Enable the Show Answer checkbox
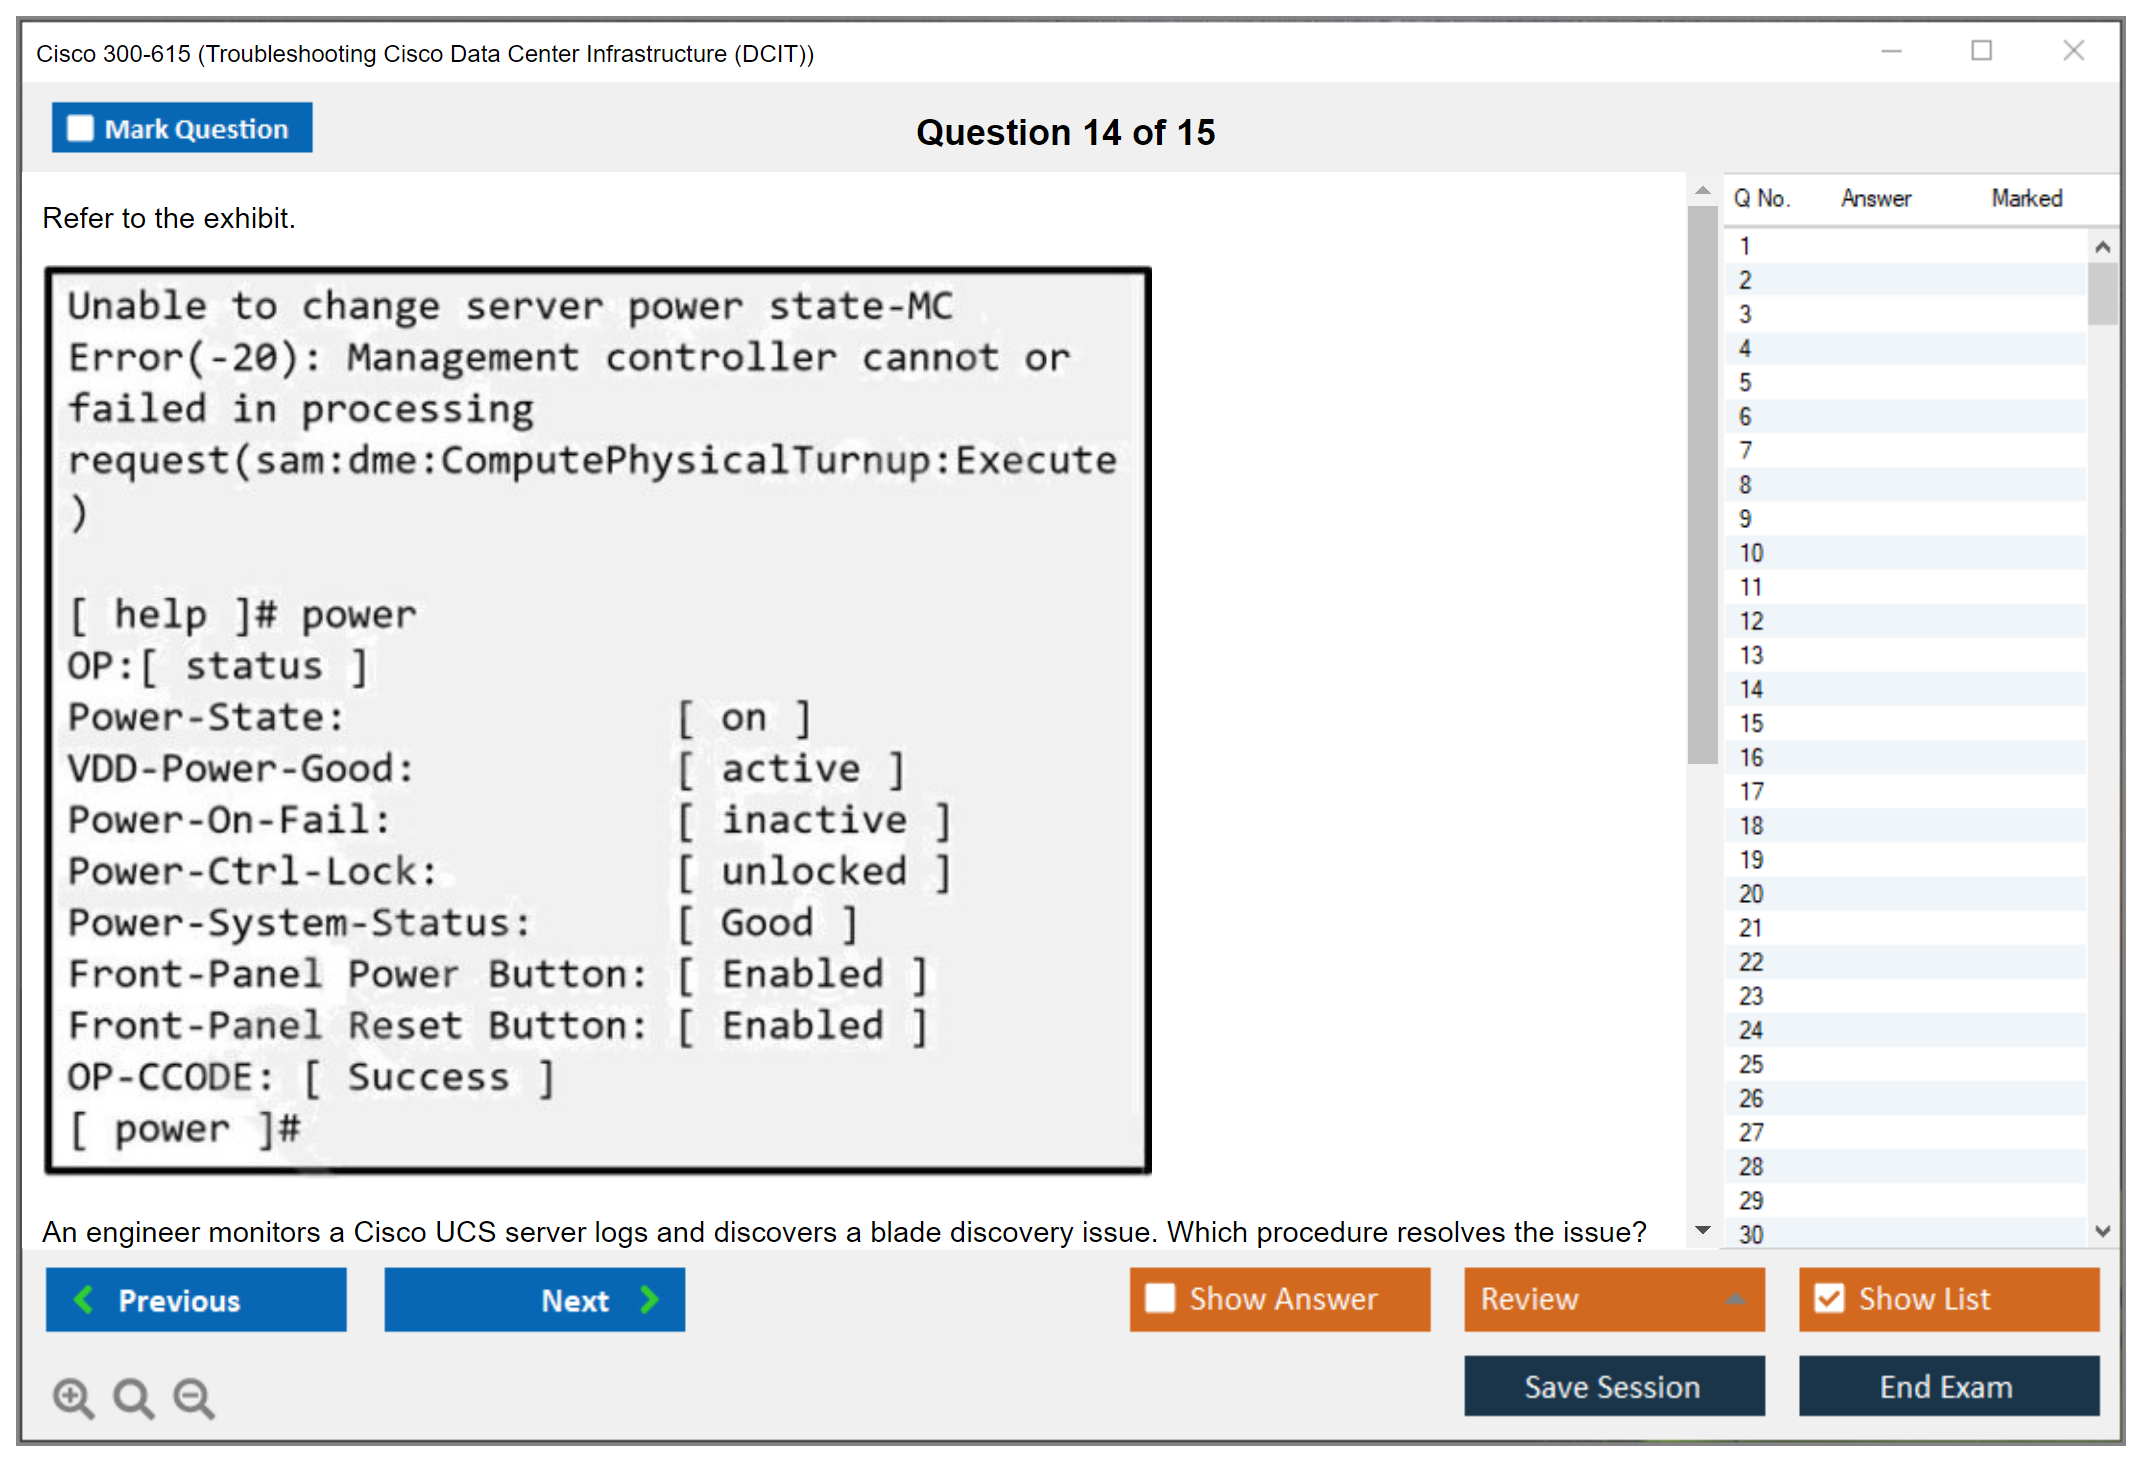 (1160, 1298)
